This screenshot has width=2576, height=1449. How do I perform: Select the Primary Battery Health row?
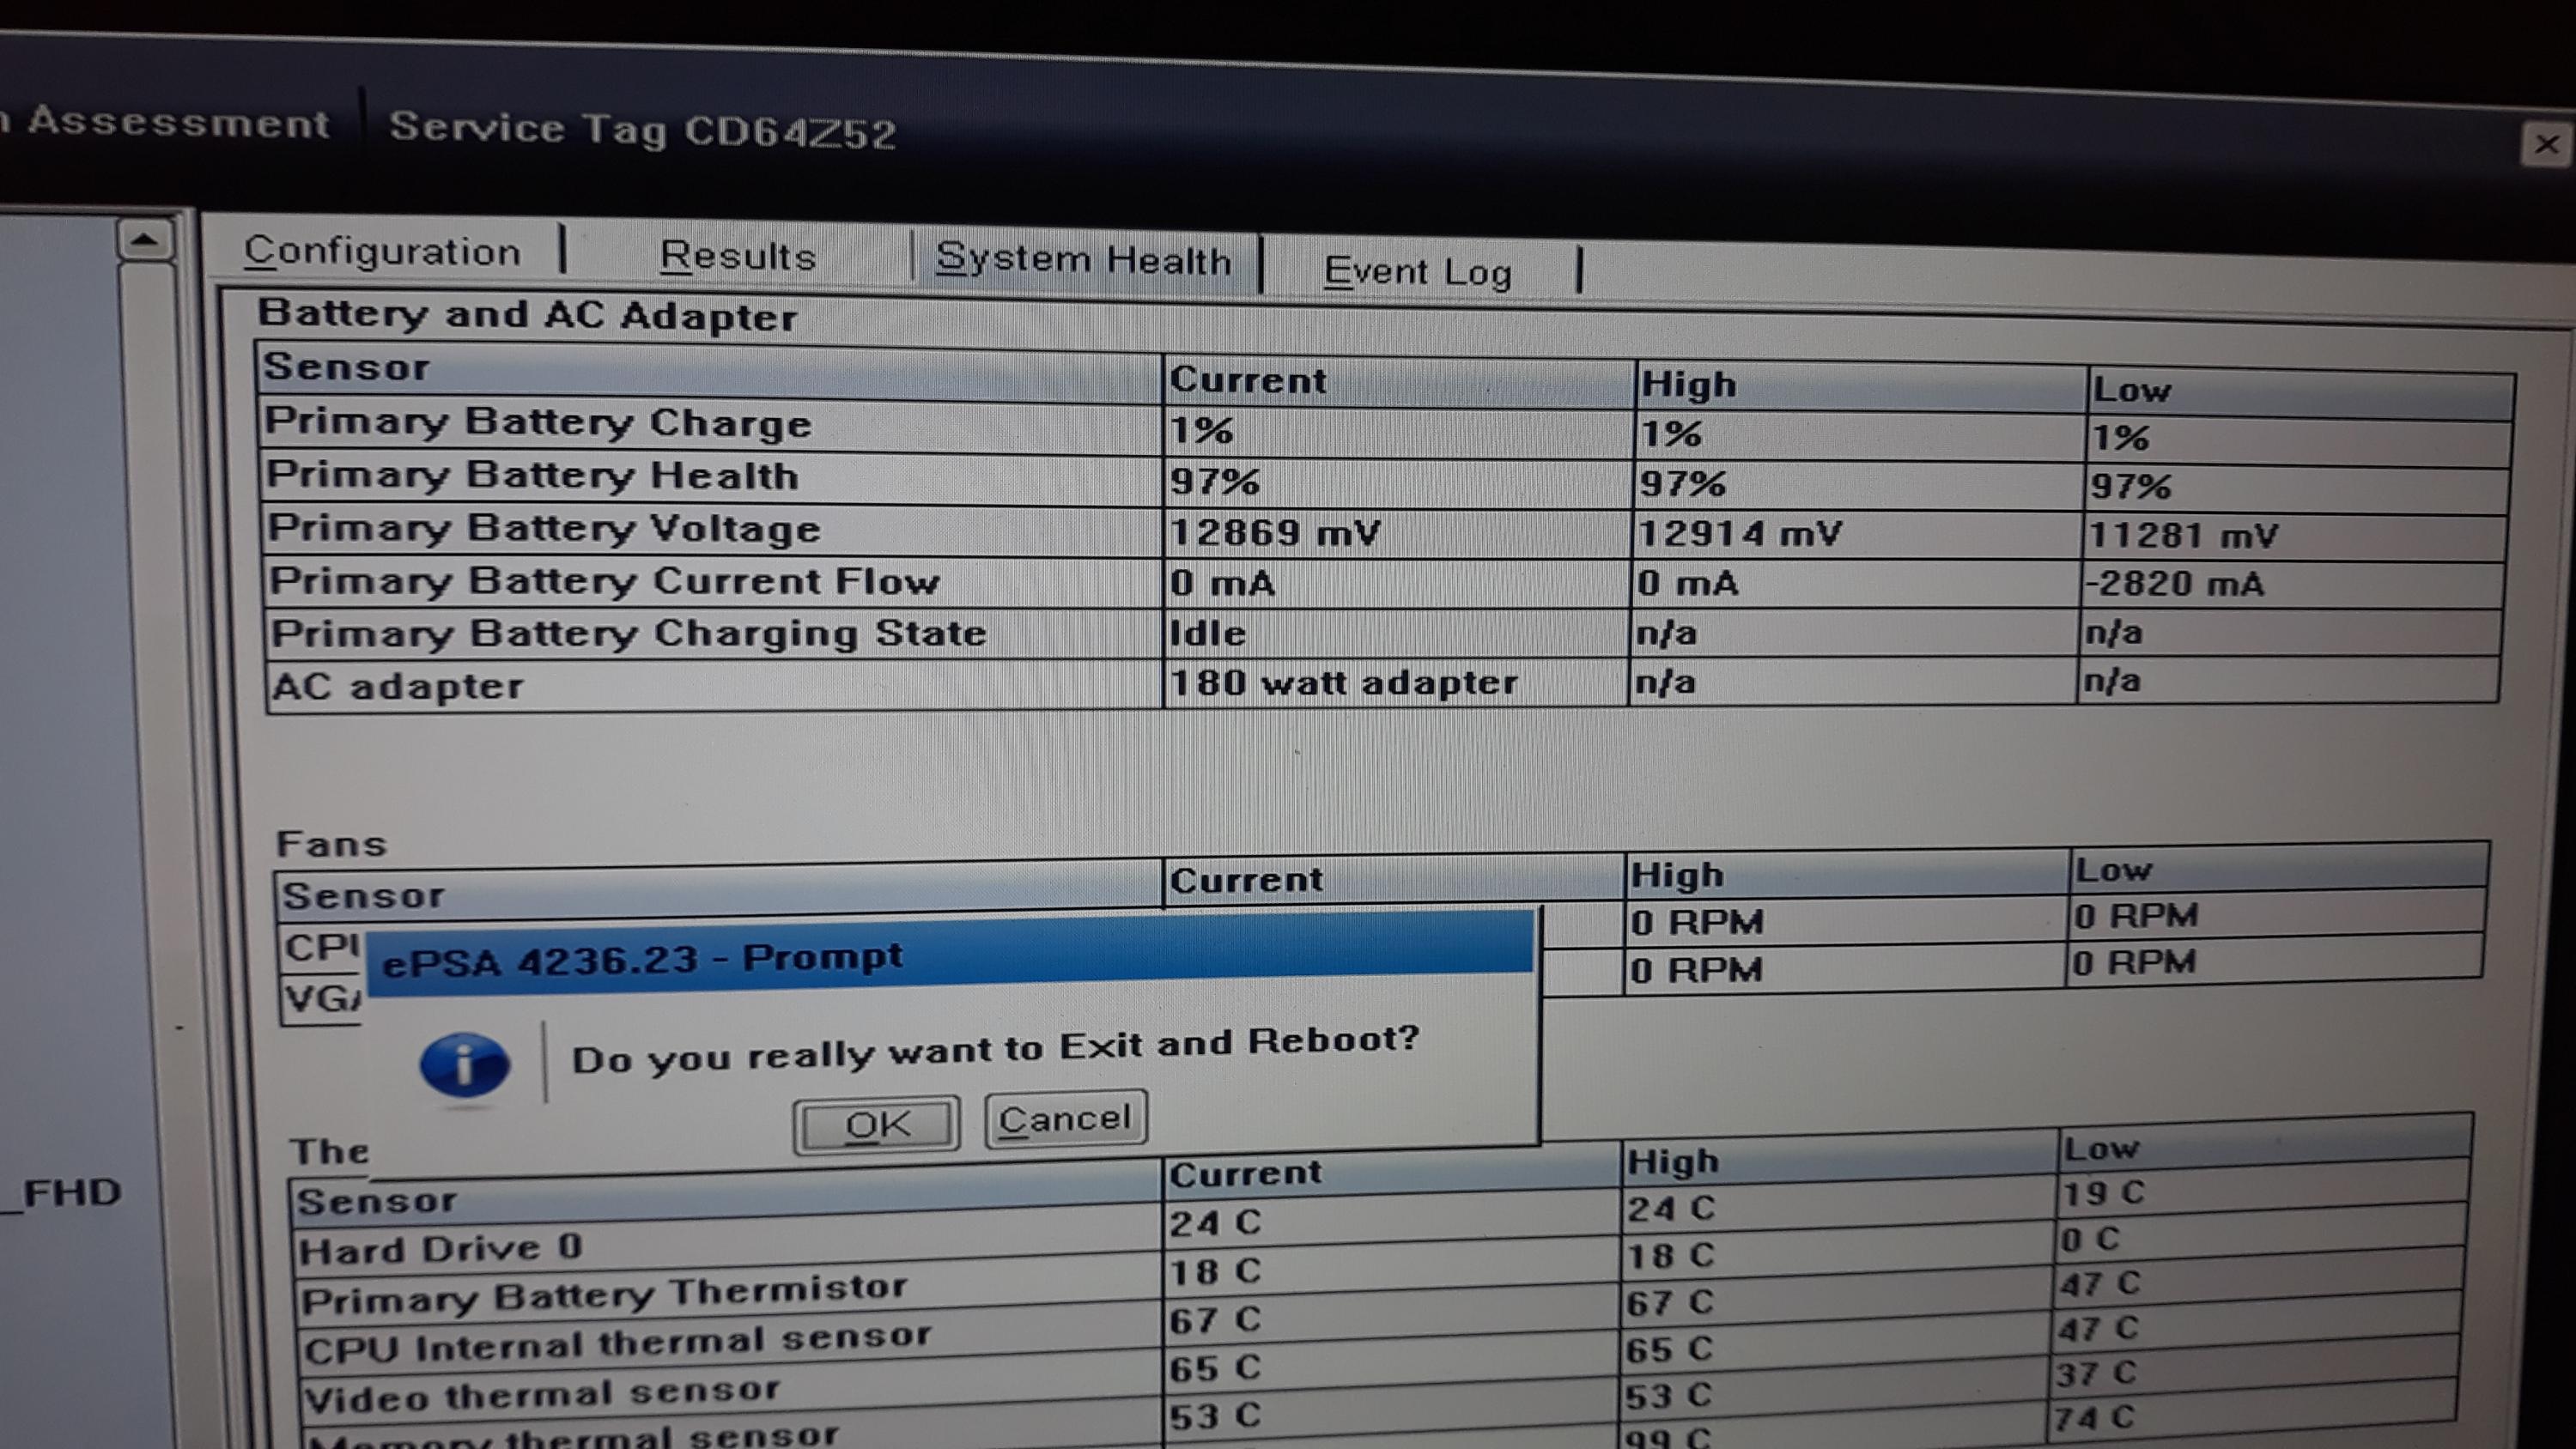[533, 476]
